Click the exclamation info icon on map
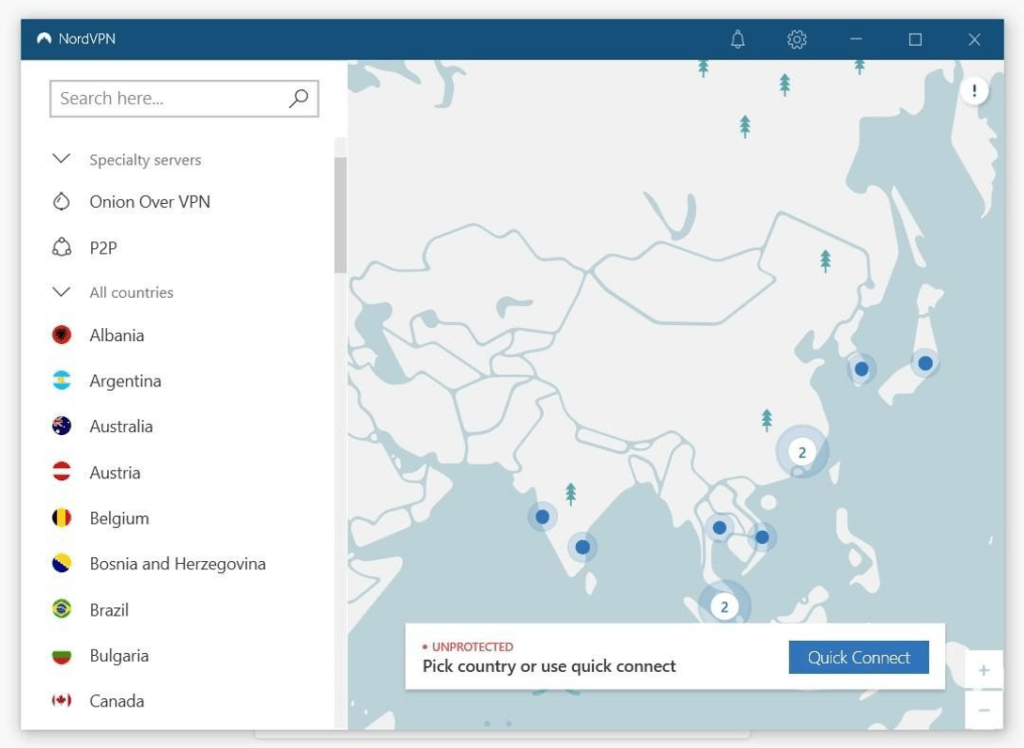 [x=974, y=90]
